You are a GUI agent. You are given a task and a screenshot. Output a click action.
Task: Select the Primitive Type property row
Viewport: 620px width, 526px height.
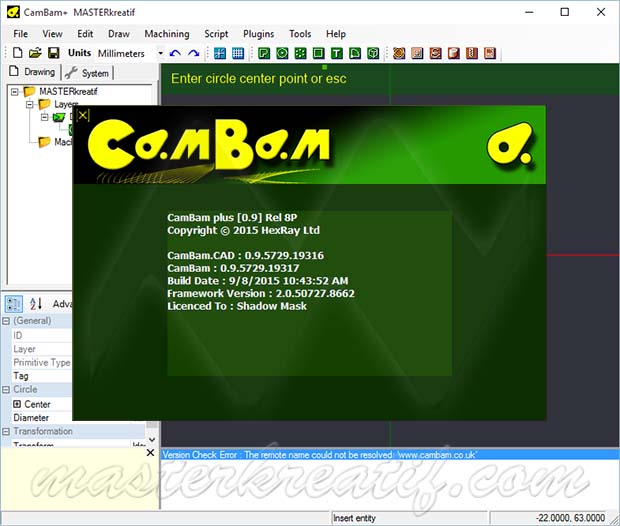click(x=42, y=362)
